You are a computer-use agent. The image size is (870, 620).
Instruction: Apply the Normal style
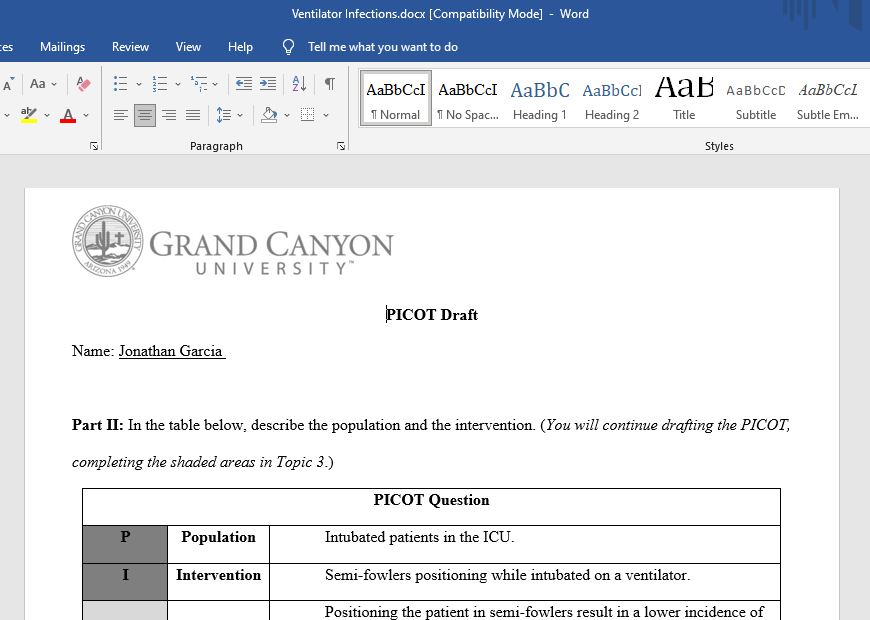[x=396, y=98]
